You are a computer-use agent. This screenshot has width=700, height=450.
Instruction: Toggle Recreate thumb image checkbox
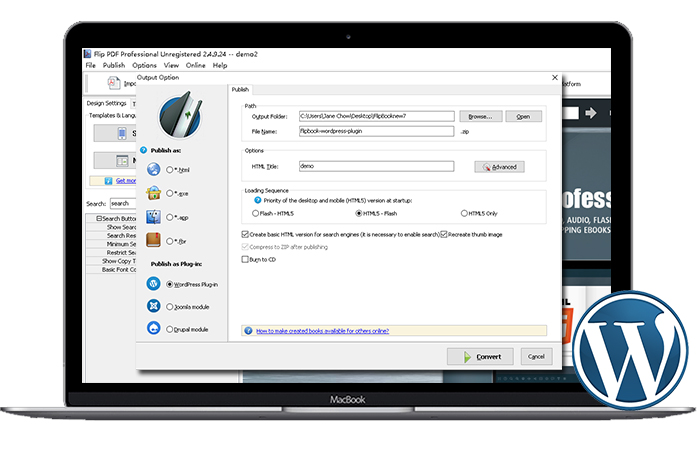[x=444, y=234]
